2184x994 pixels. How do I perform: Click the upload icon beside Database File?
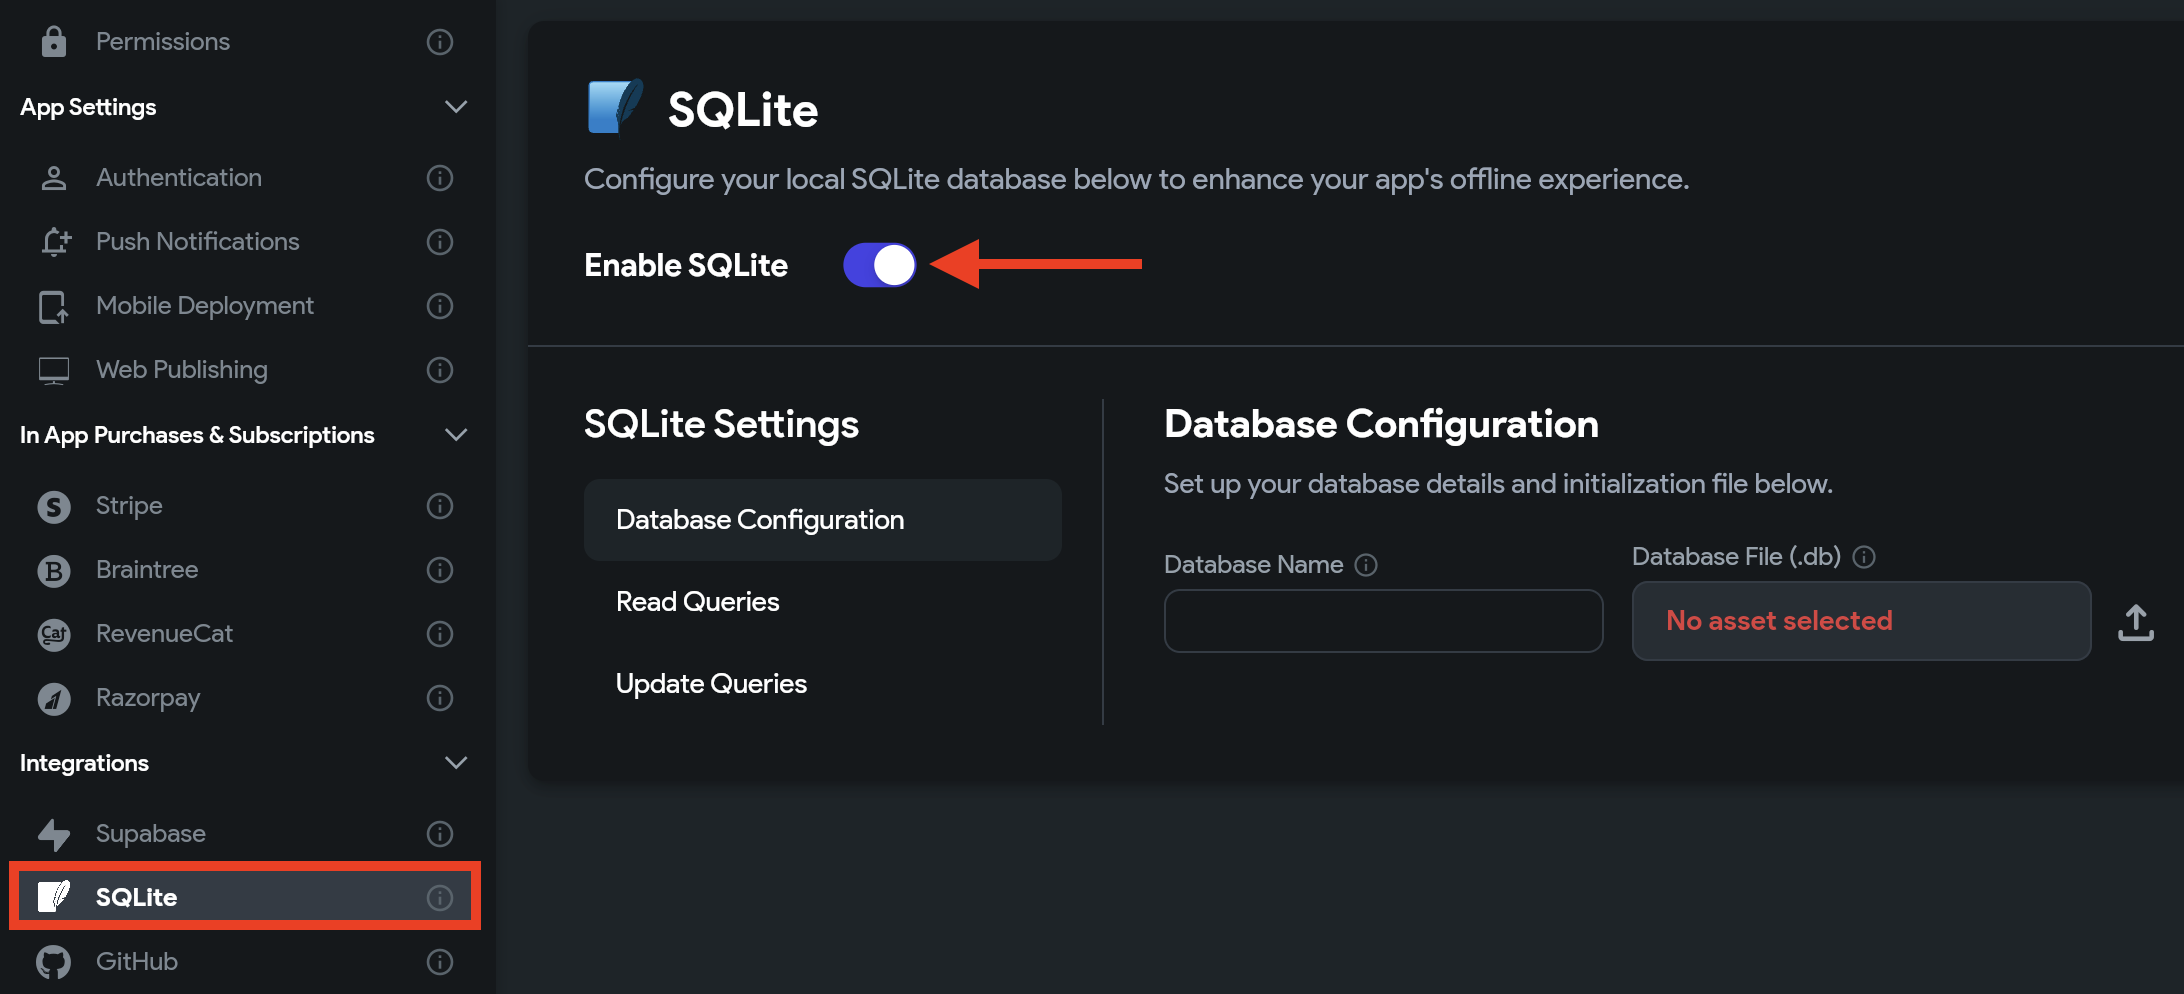(2135, 622)
